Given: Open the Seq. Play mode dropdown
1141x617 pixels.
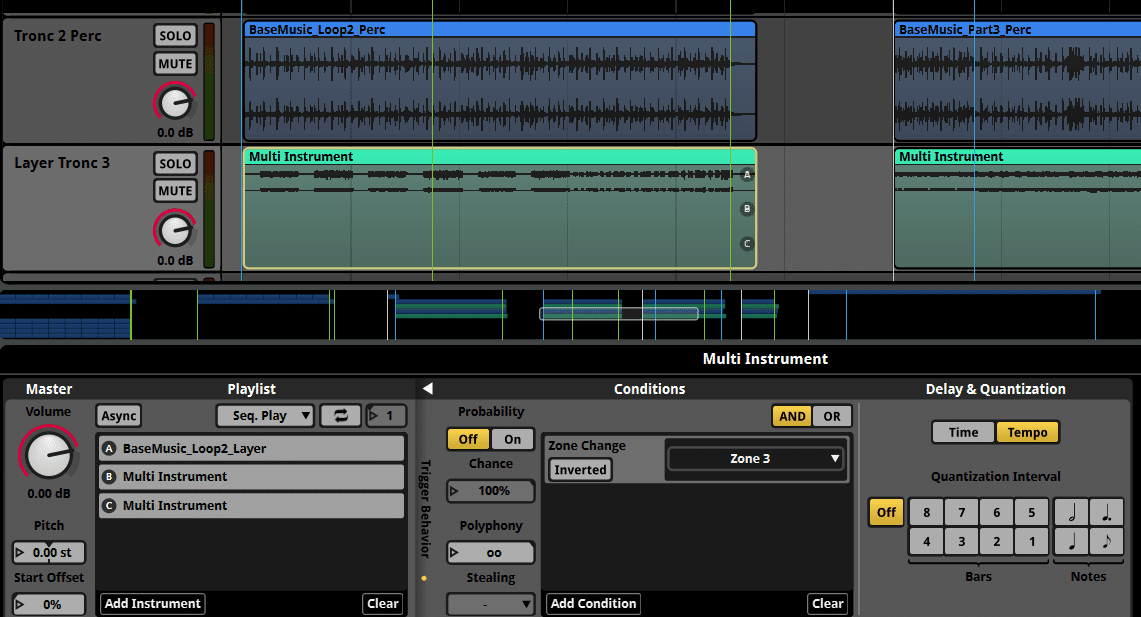Looking at the screenshot, I should [266, 415].
